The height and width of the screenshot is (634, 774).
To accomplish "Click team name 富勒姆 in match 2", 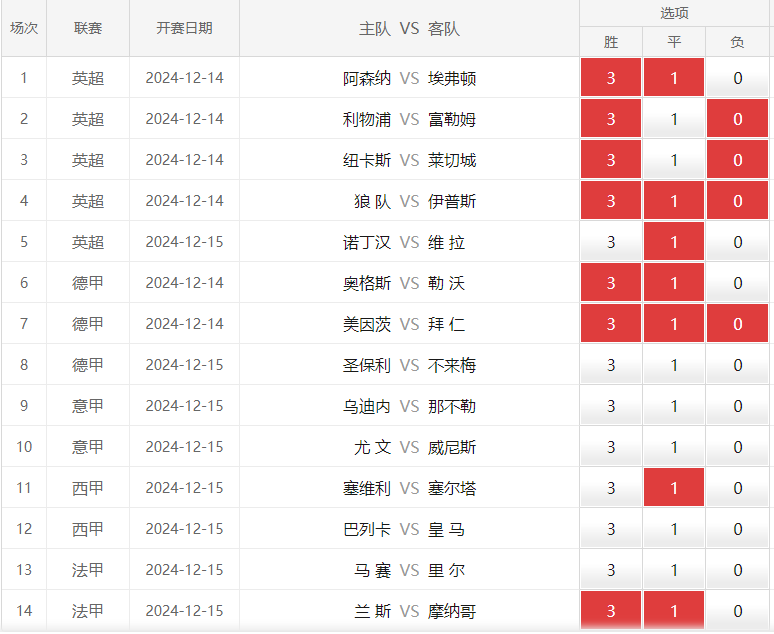I will click(x=452, y=119).
